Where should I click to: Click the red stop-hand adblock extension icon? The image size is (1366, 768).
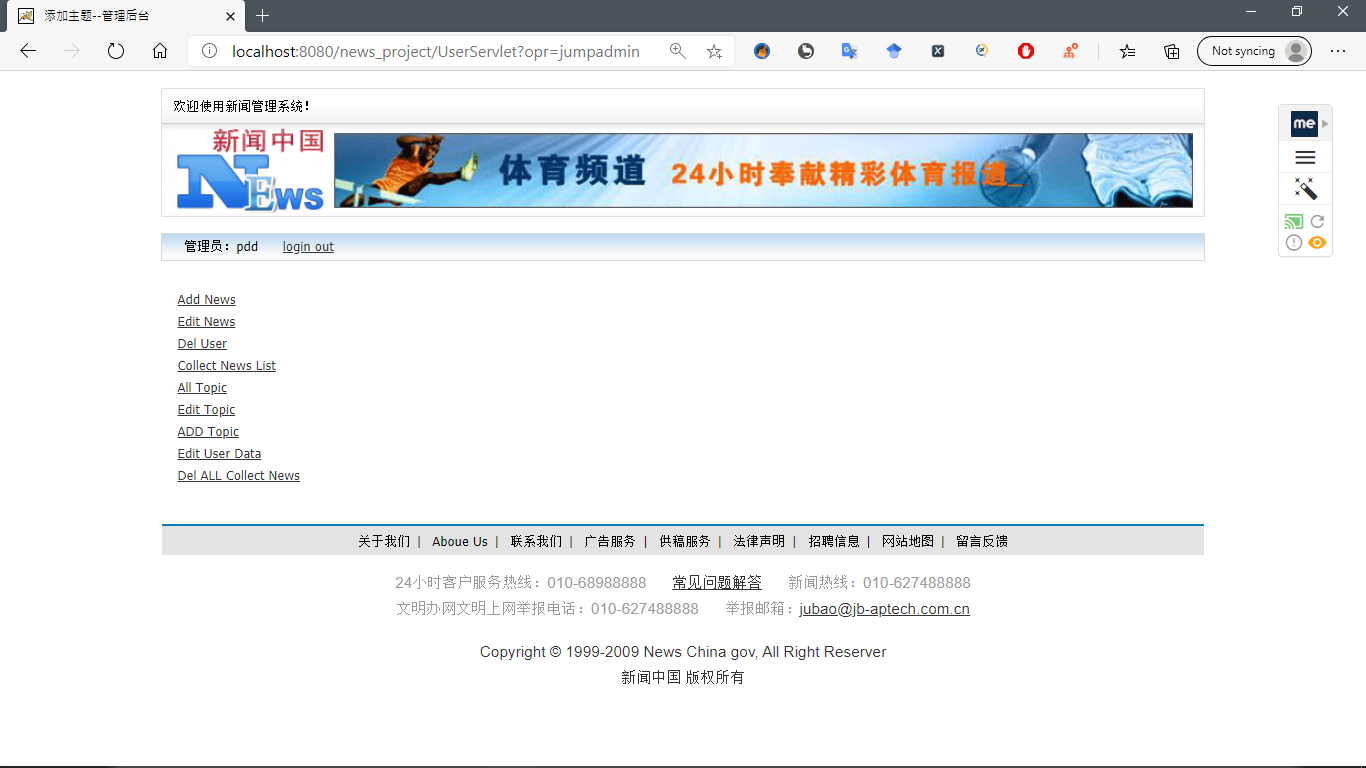coord(1026,51)
